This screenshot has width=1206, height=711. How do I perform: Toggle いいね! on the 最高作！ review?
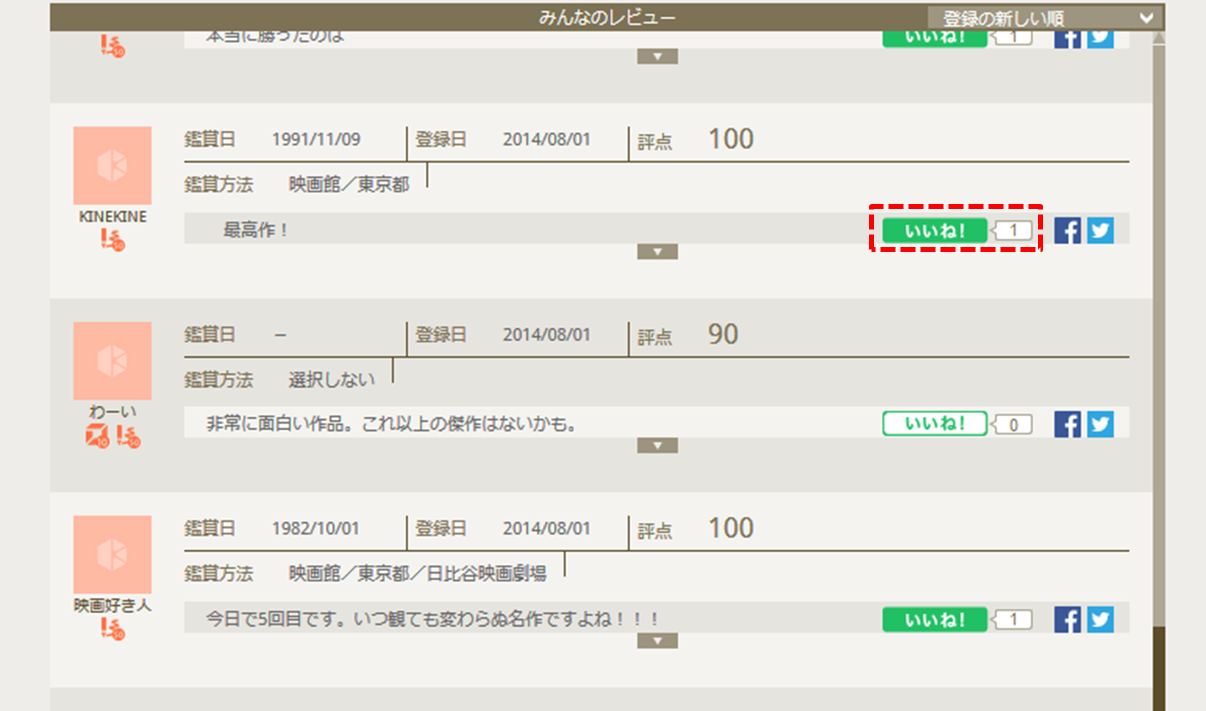tap(934, 231)
